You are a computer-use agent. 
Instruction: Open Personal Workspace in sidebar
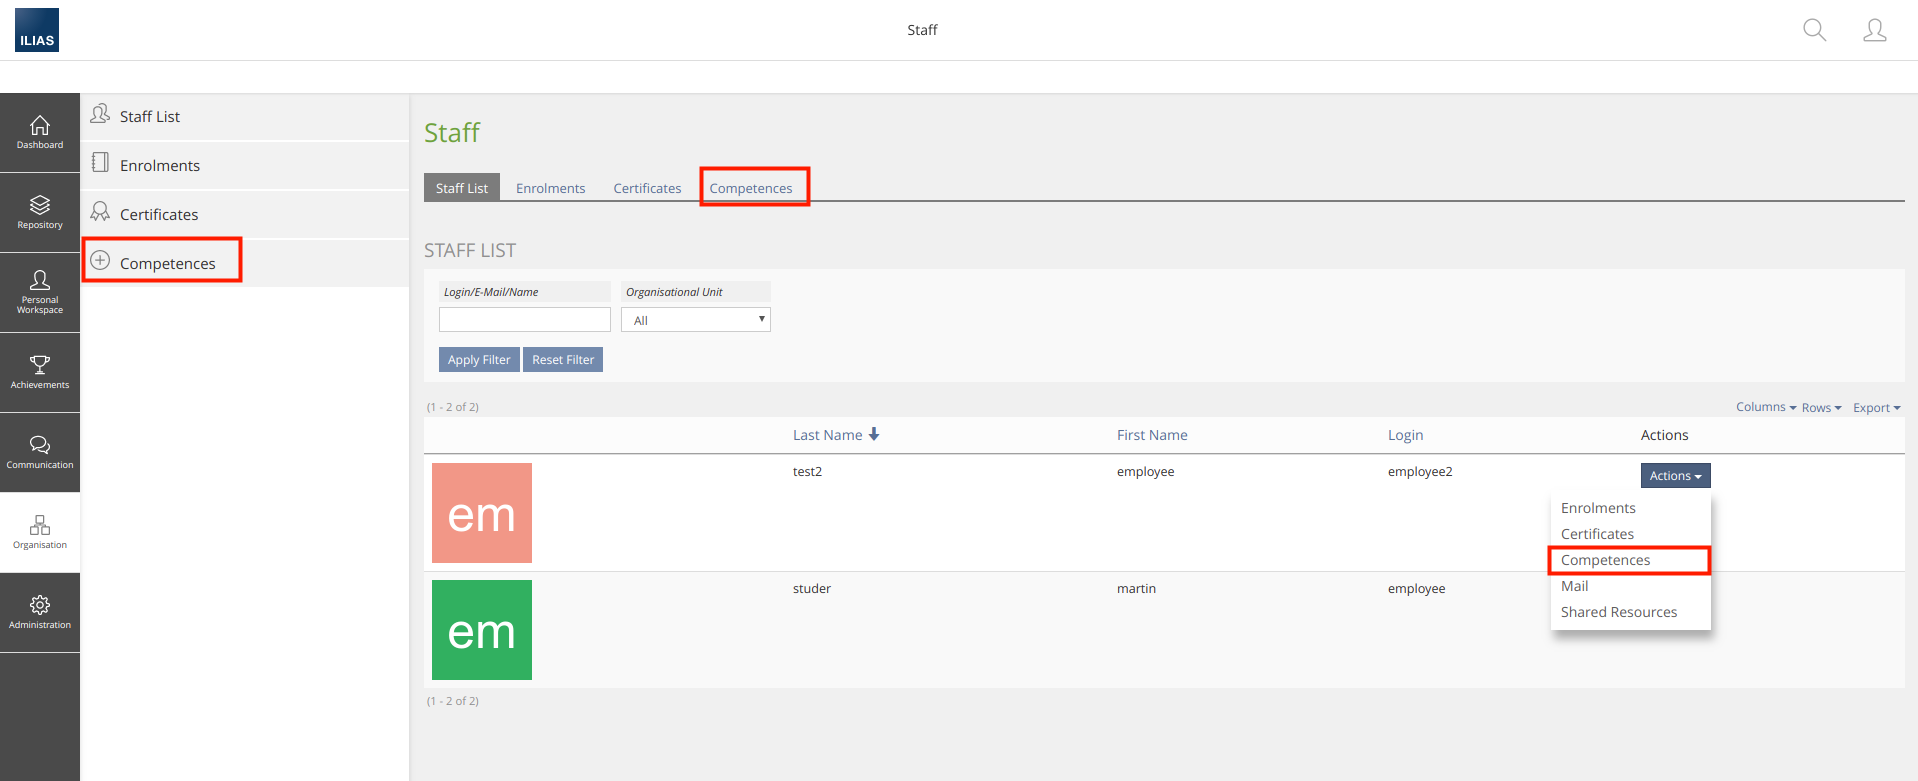coord(40,292)
